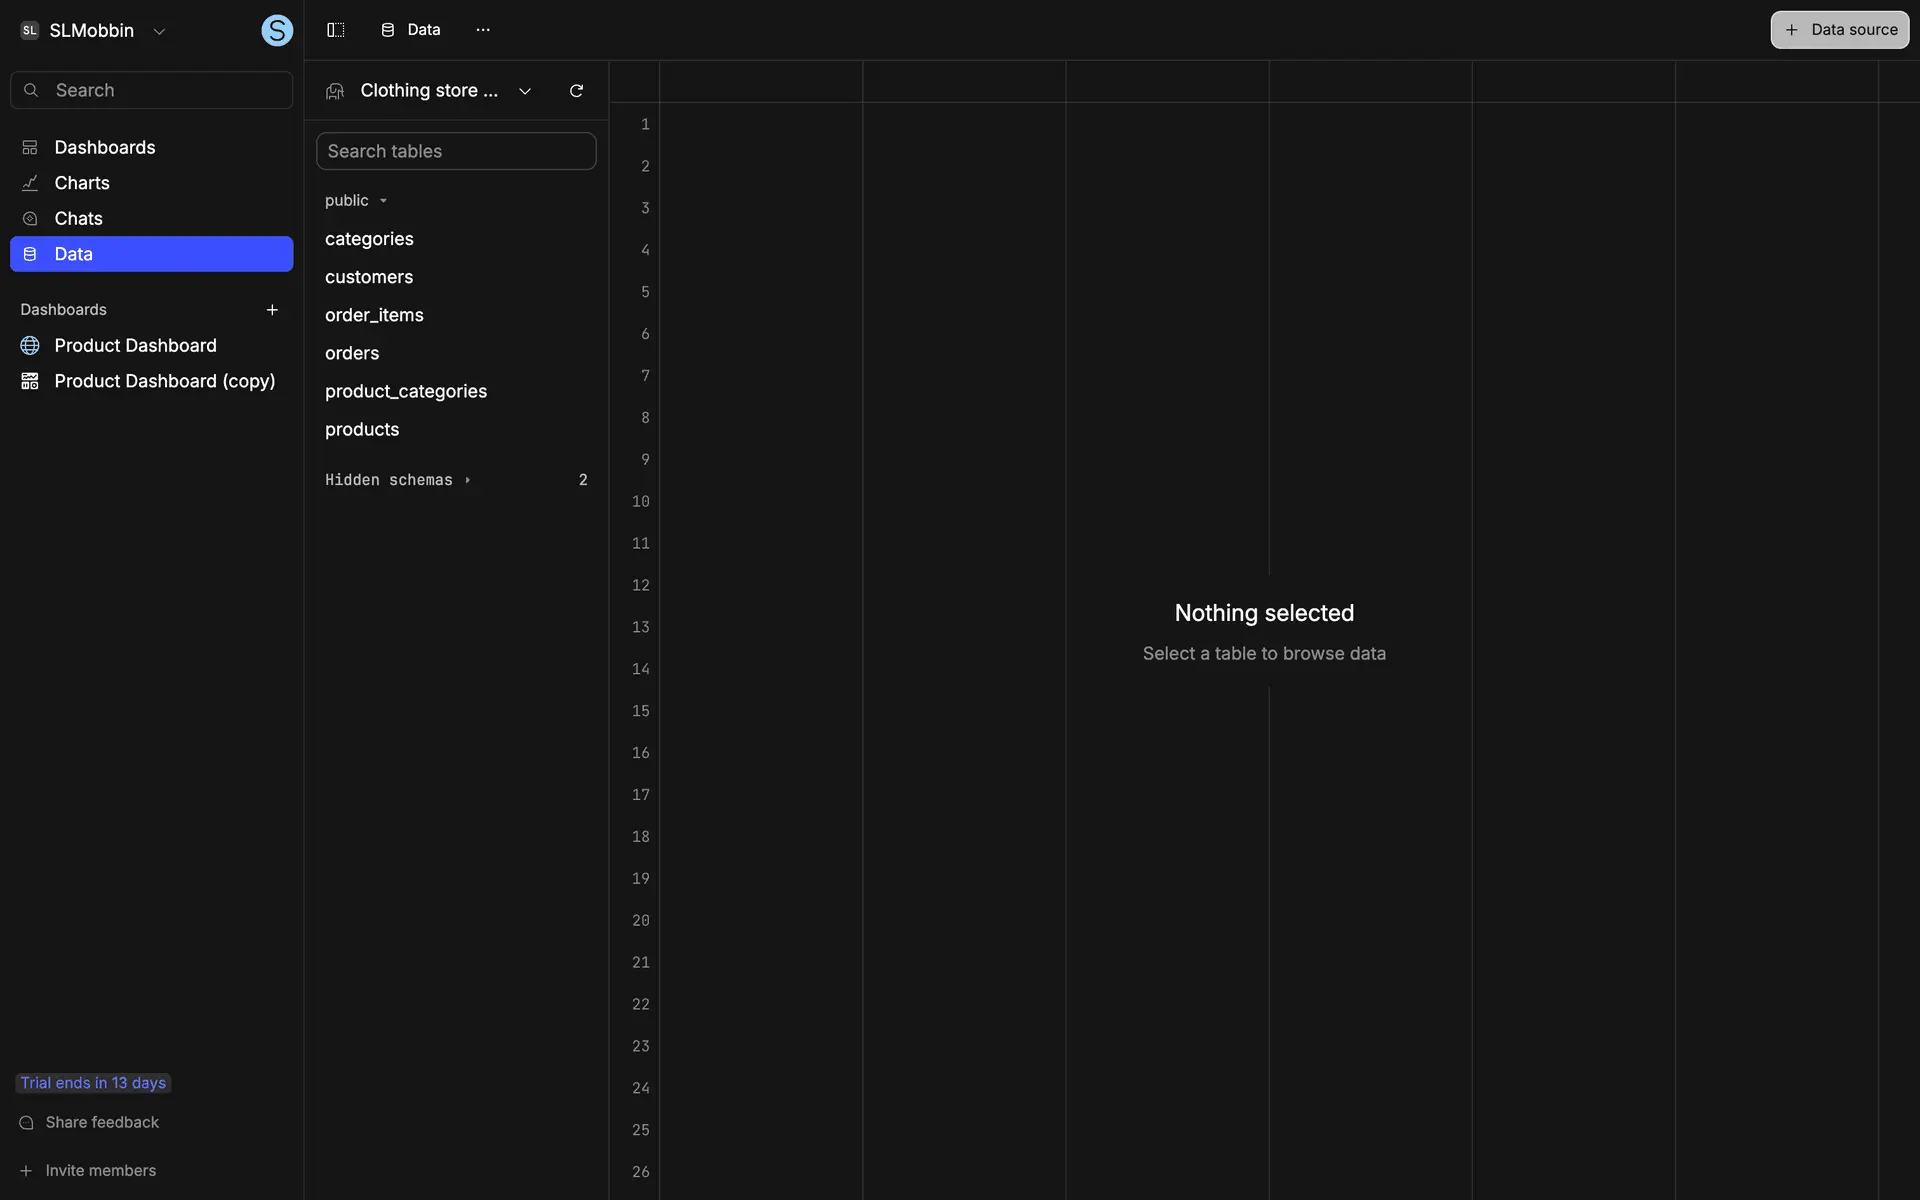Screen dimensions: 1920x1200
Task: Click the Charts line-graph icon
Action: click(30, 183)
